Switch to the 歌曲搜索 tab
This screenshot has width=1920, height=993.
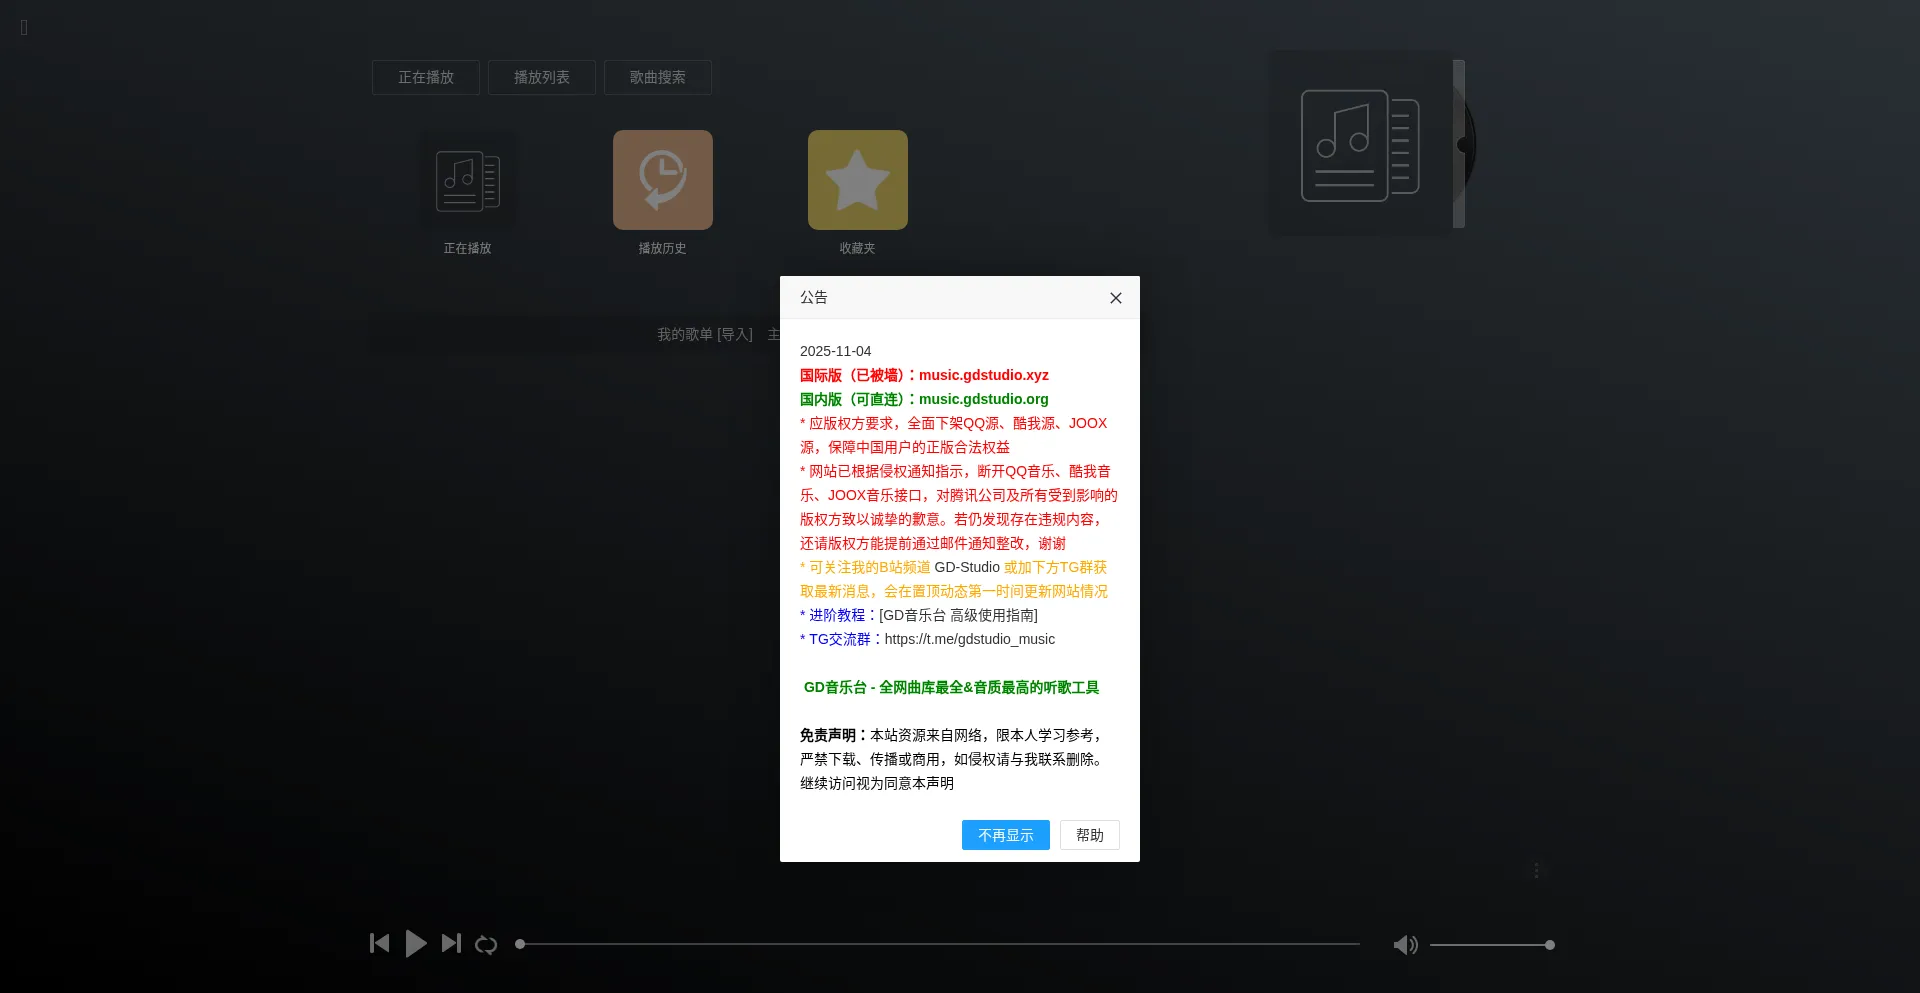(658, 77)
